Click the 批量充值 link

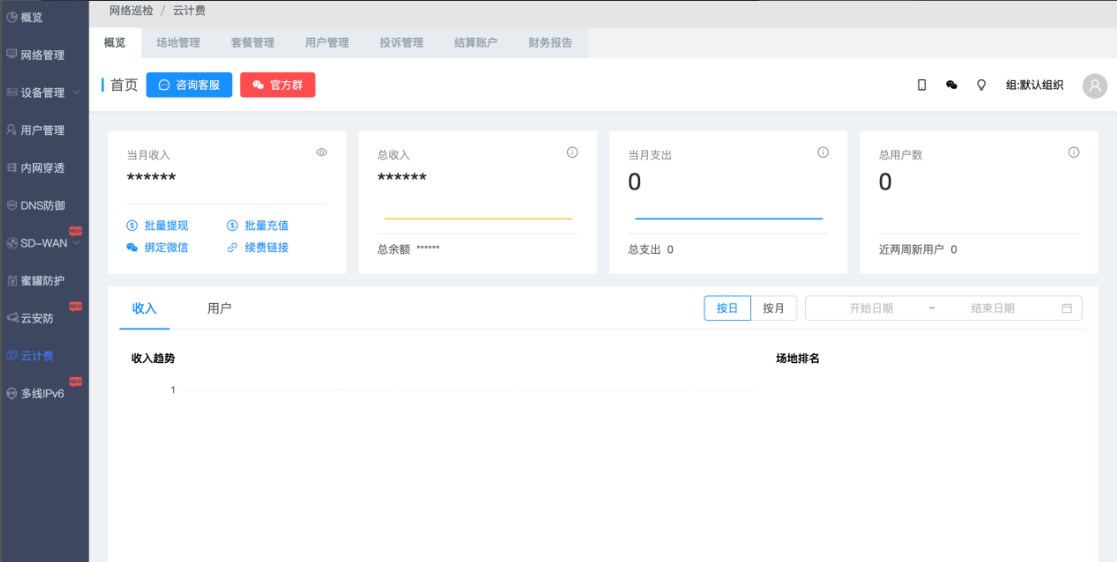[x=258, y=226]
